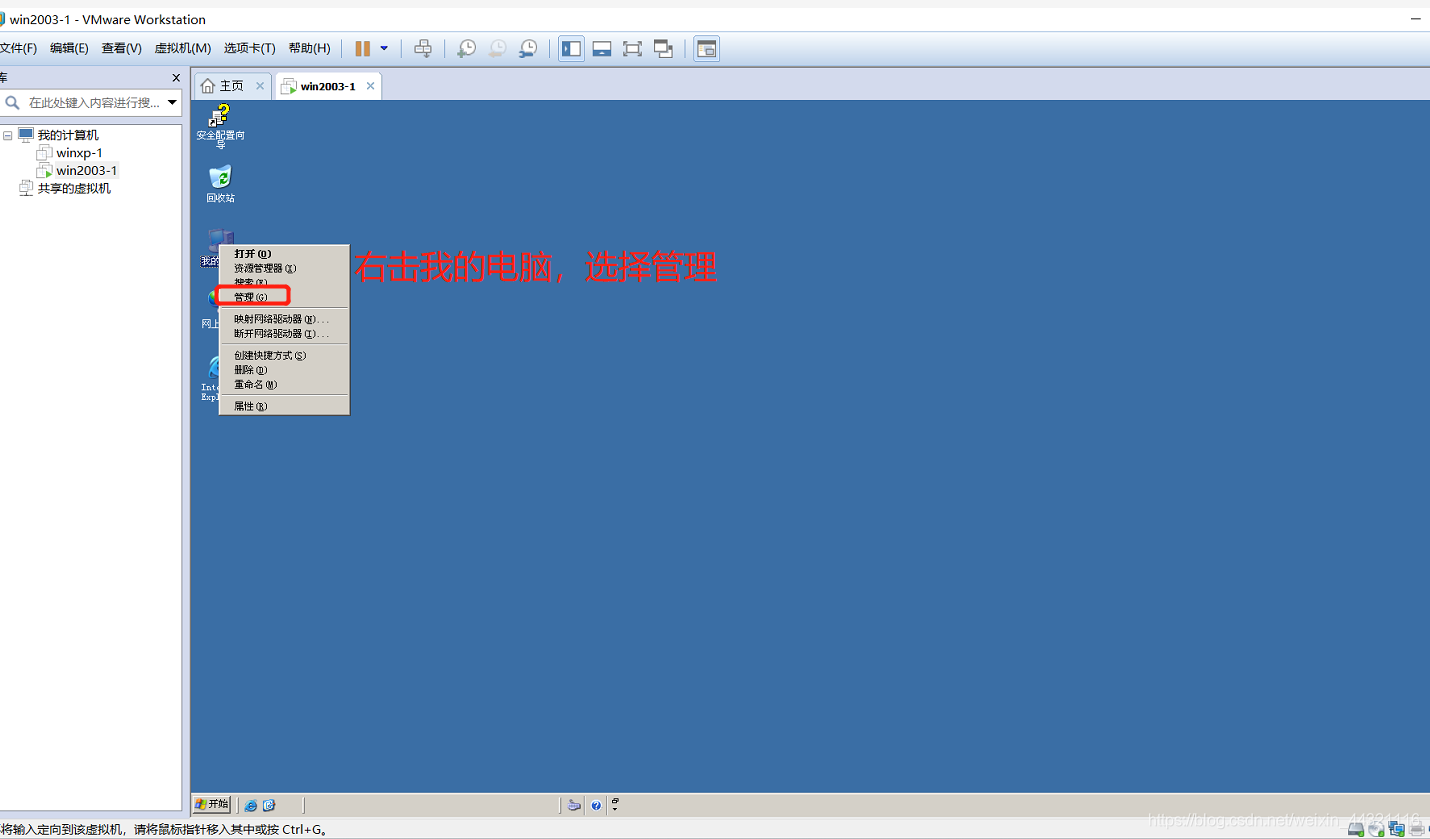Screen dimensions: 1430x839
Task: Choose 打开(O) from the context menu
Action: [x=284, y=254]
